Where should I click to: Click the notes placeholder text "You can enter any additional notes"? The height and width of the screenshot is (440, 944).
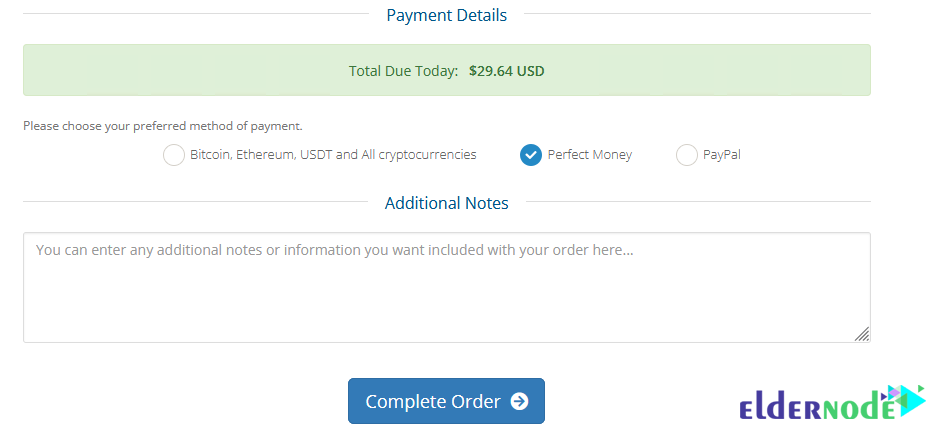149,250
